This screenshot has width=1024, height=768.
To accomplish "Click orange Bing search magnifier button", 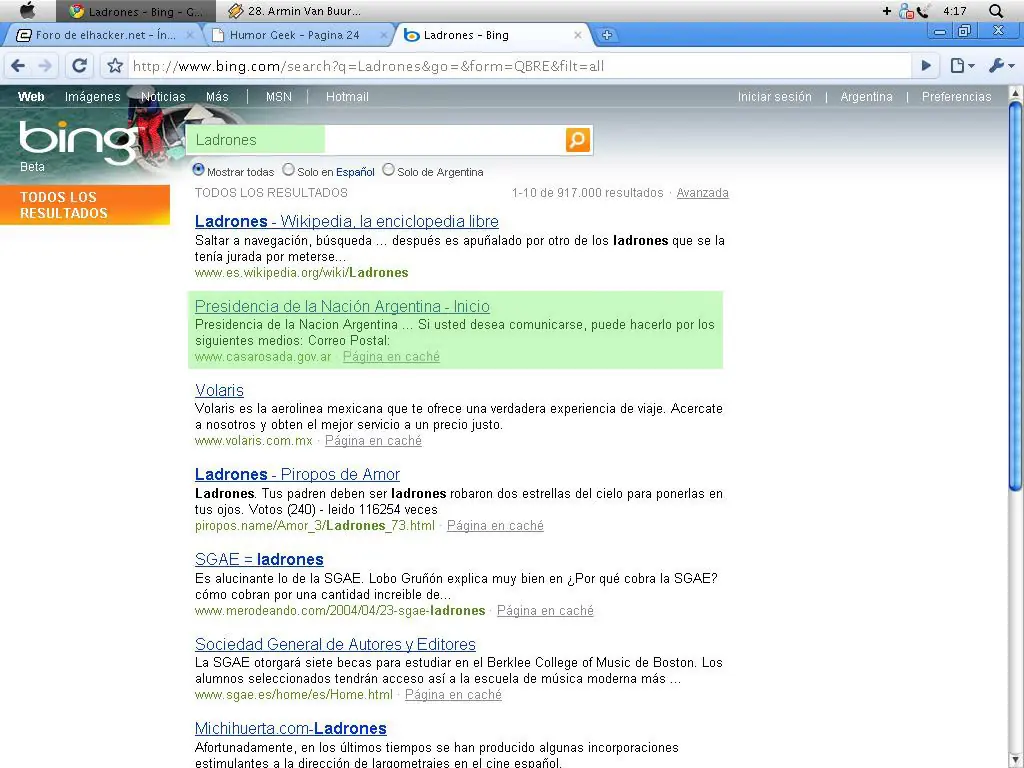I will [578, 140].
